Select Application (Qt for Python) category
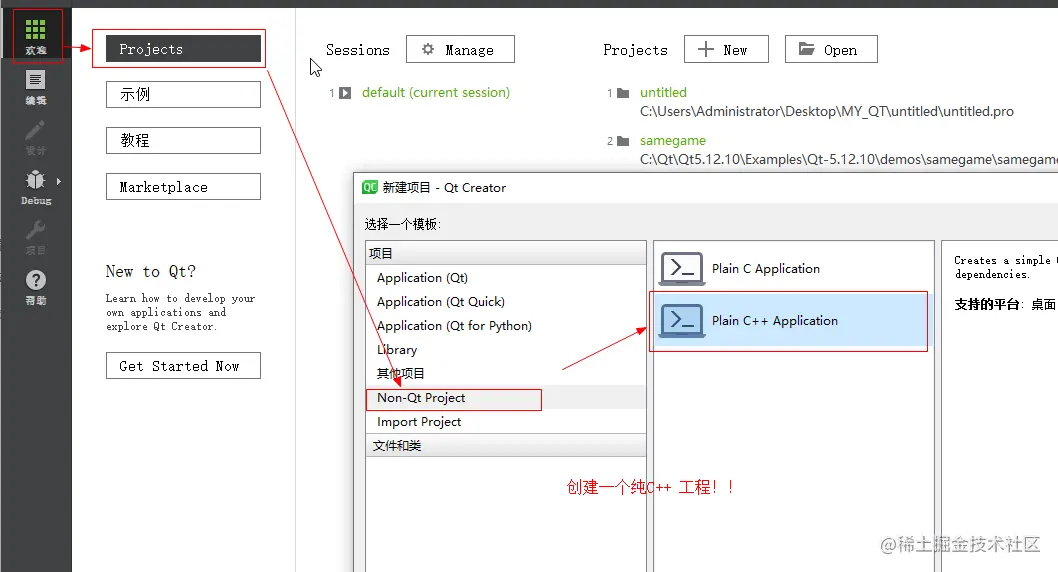The width and height of the screenshot is (1058, 572). pyautogui.click(x=506, y=326)
